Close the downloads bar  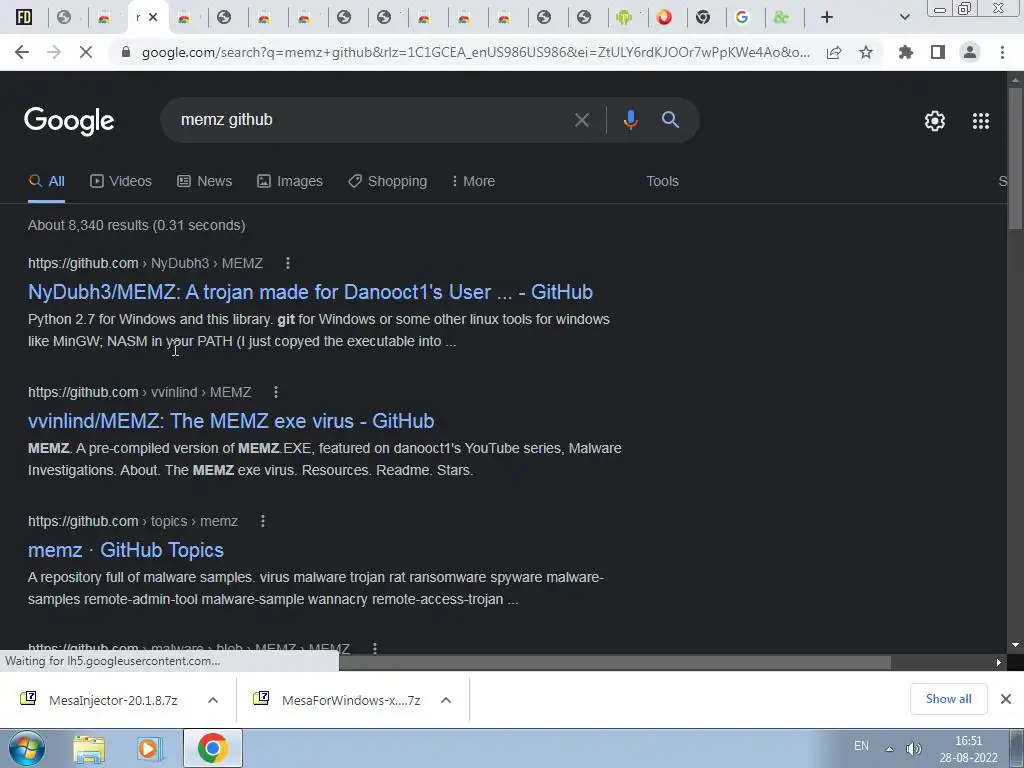[1006, 699]
